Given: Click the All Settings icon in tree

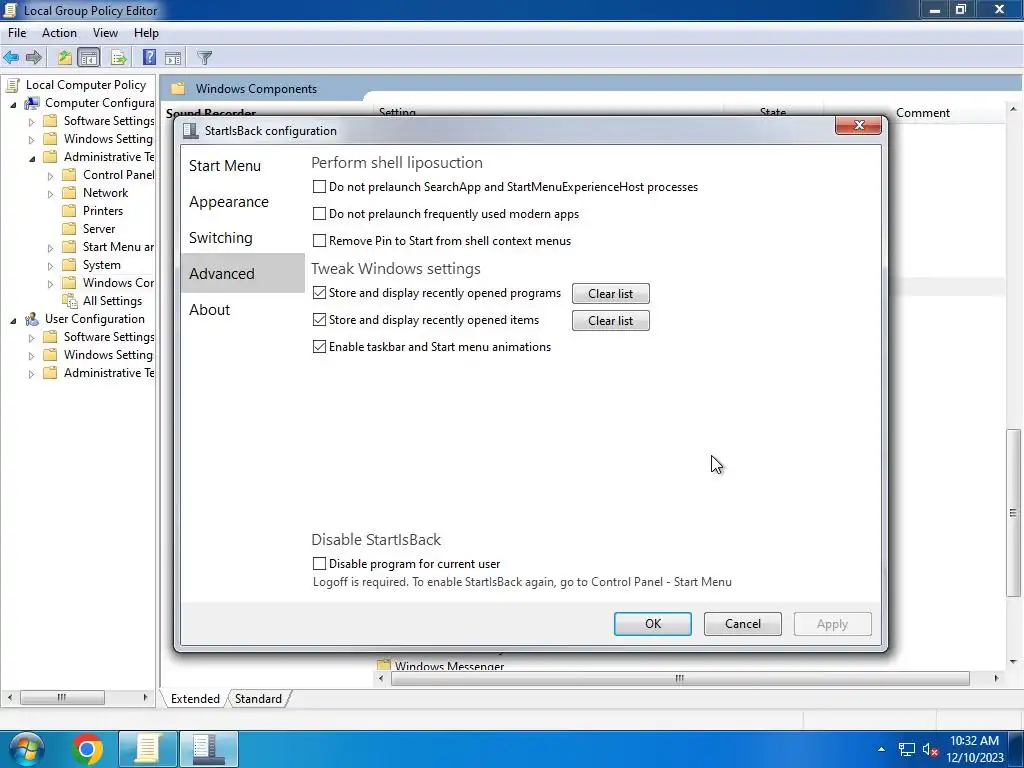Looking at the screenshot, I should tap(69, 301).
